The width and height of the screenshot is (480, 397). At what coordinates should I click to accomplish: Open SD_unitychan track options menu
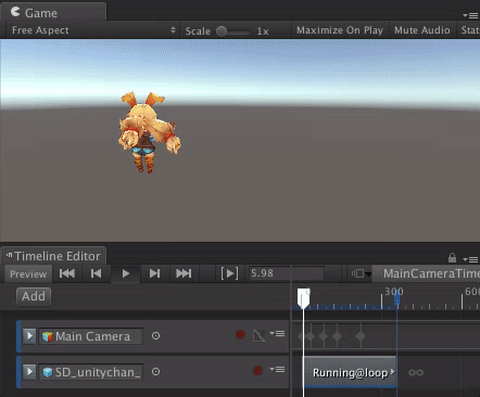[x=277, y=369]
